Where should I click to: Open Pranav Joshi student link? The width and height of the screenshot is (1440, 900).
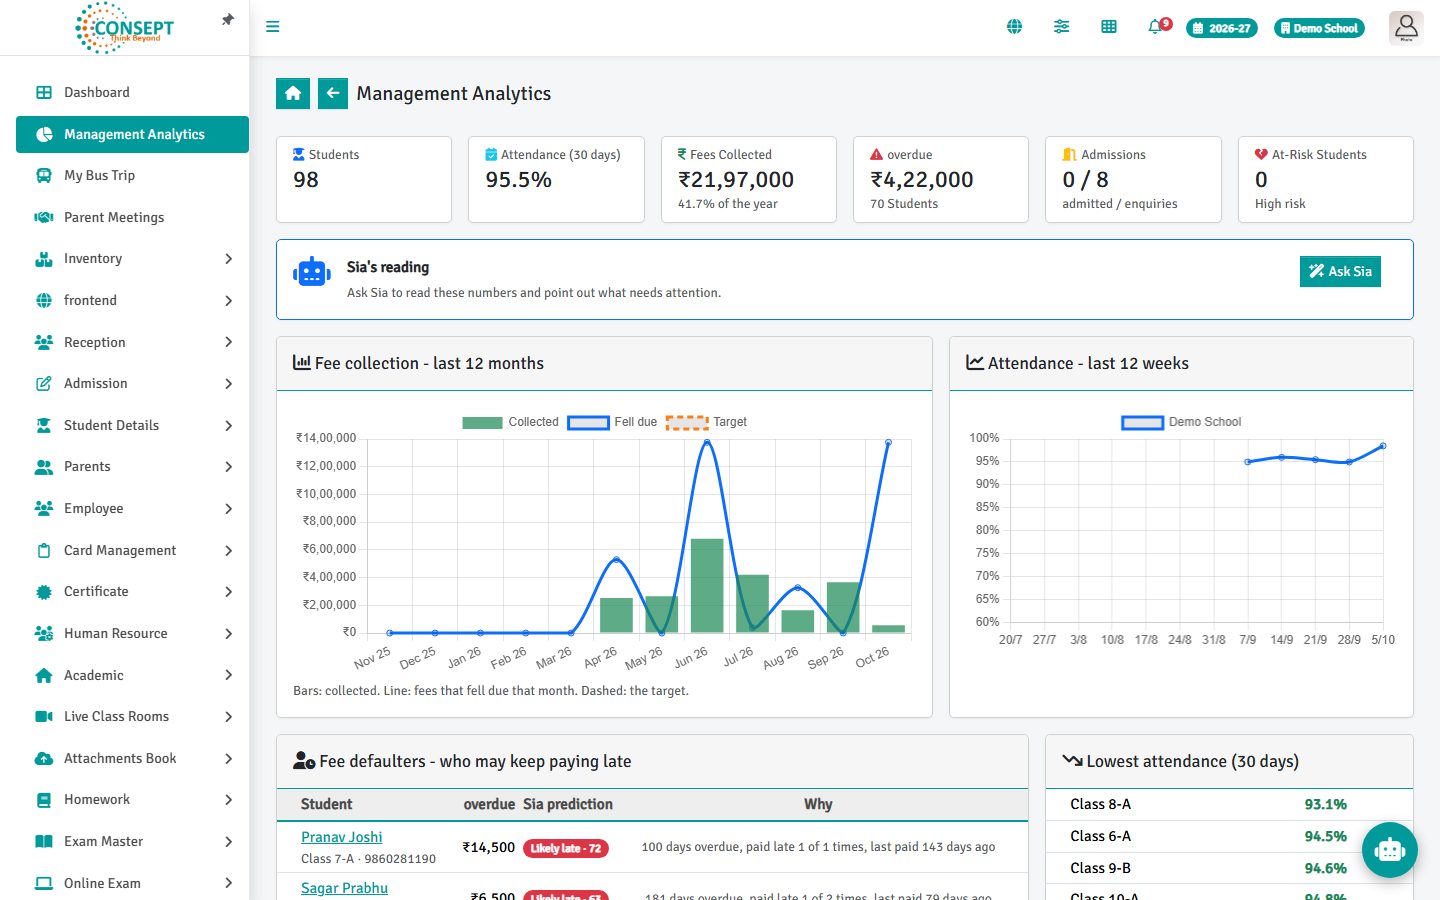coord(342,837)
